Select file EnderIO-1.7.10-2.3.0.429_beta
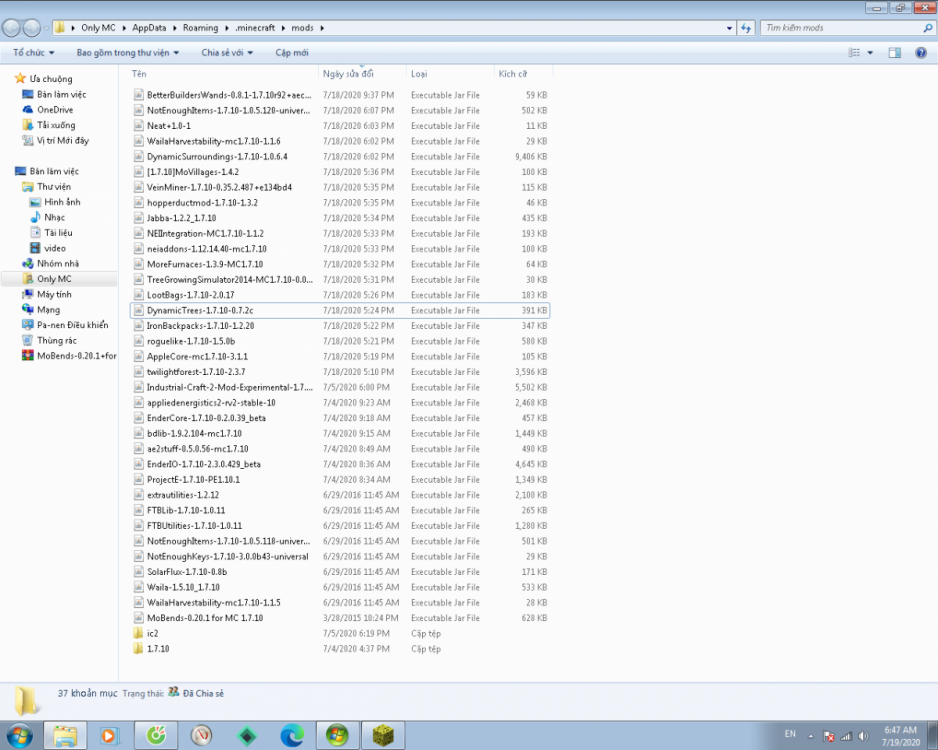 coord(339,464)
